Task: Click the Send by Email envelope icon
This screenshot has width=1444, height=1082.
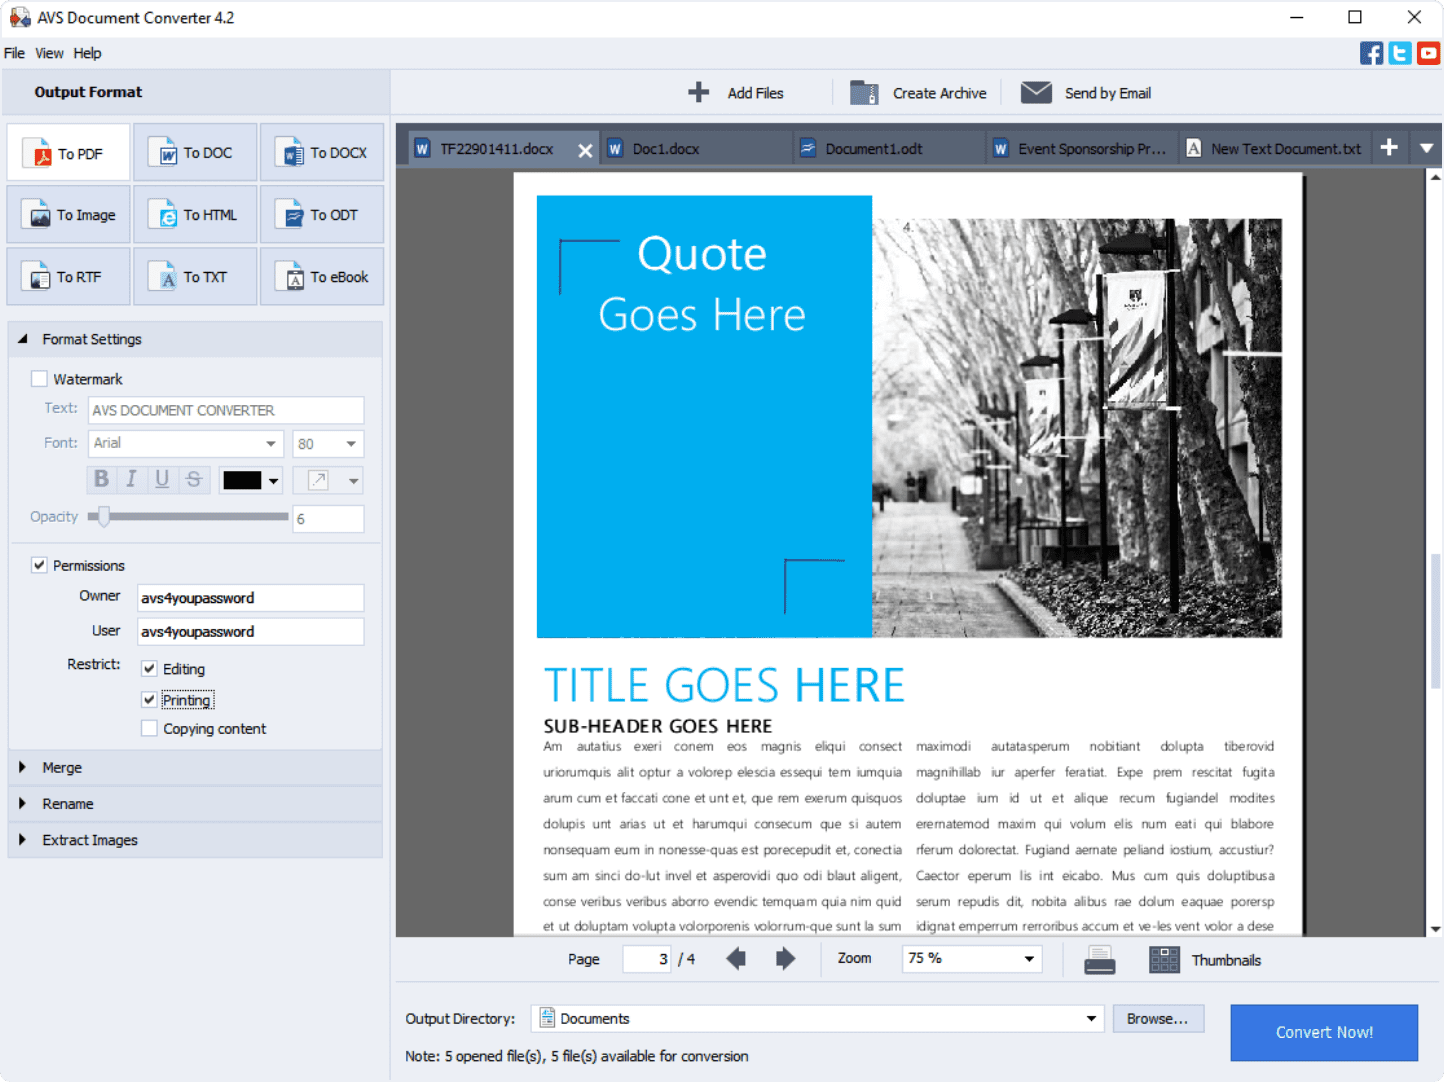Action: pos(1036,93)
